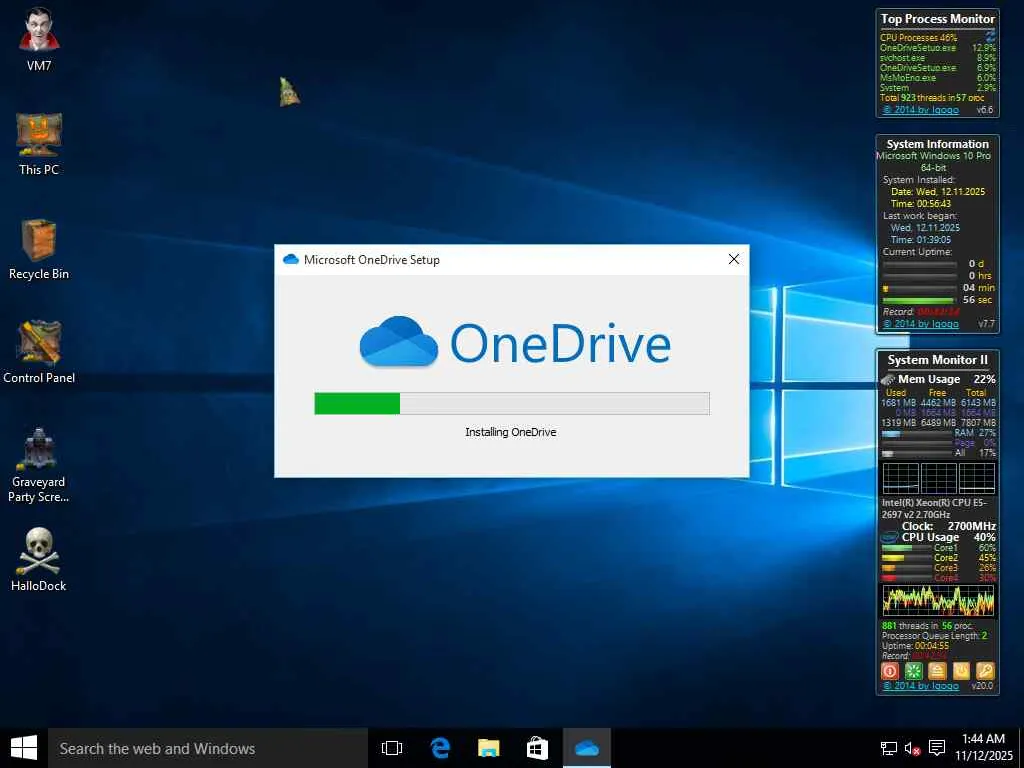
Task: Open the VM7 desktop icon
Action: click(x=39, y=39)
